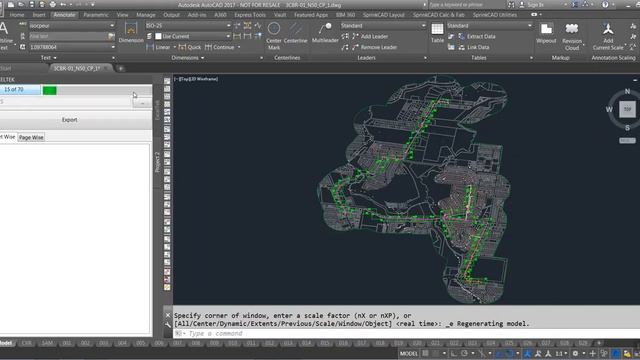Select the Multileader tool

(325, 33)
